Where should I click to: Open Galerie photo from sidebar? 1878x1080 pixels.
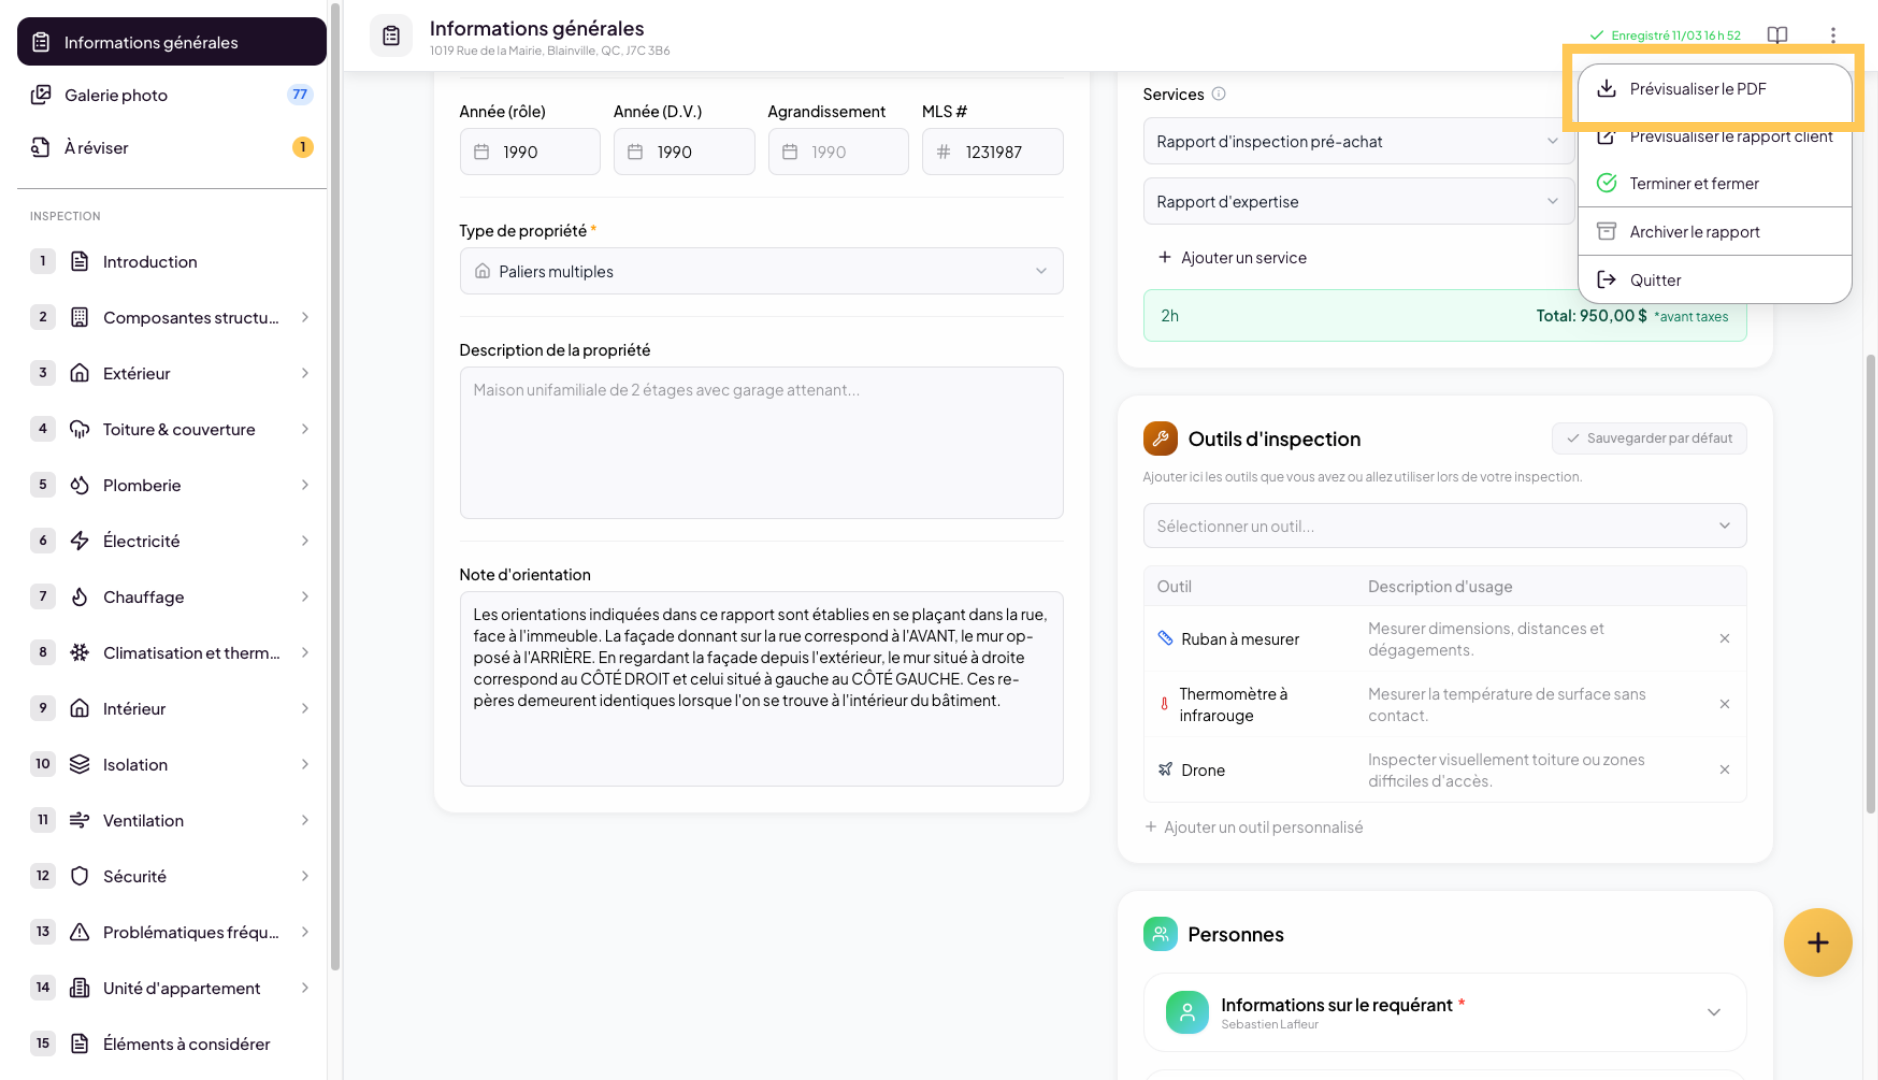coord(116,95)
